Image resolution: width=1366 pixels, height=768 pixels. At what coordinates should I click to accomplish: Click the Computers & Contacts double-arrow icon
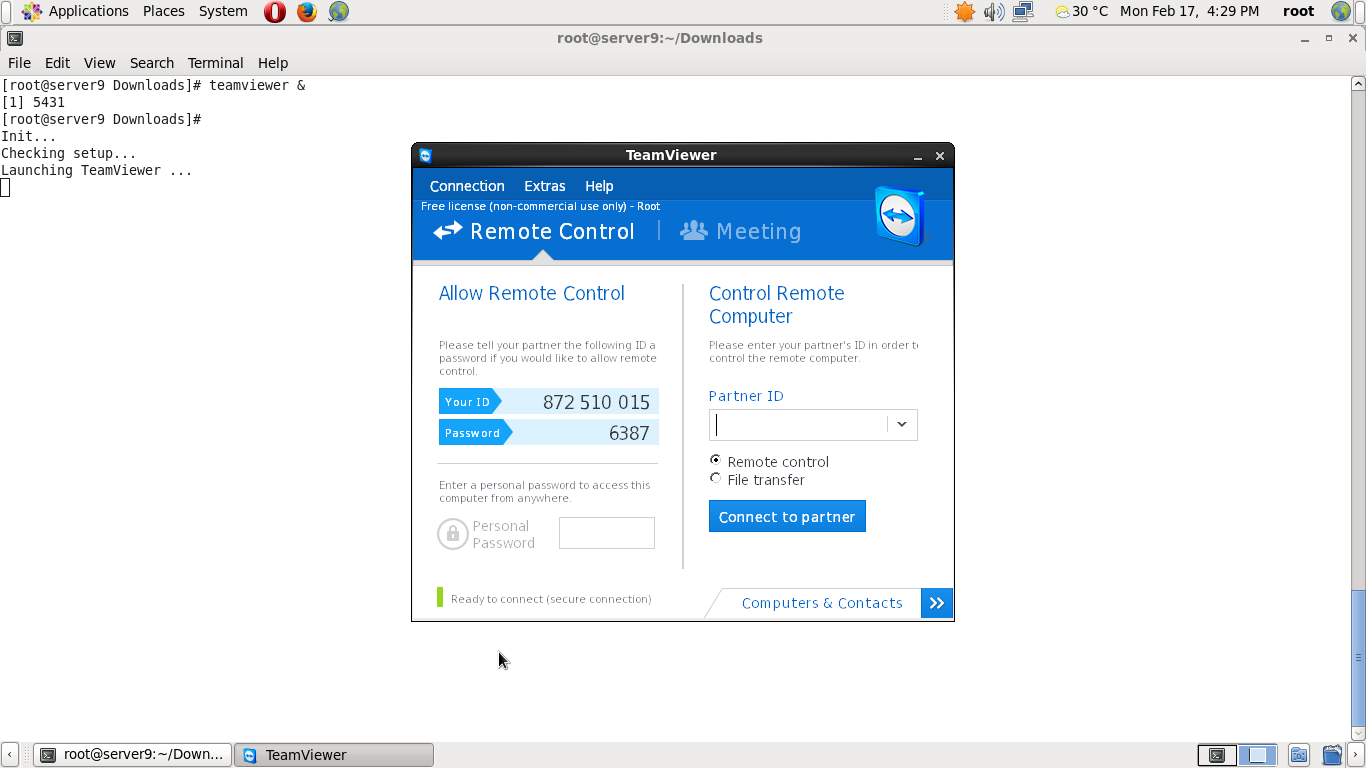pyautogui.click(x=937, y=603)
